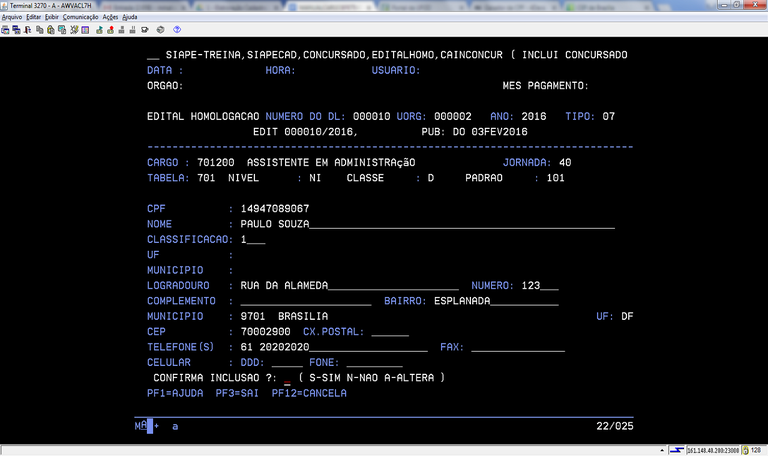The image size is (768, 456).
Task: Click the copy icon in the toolbar
Action: tap(39, 30)
